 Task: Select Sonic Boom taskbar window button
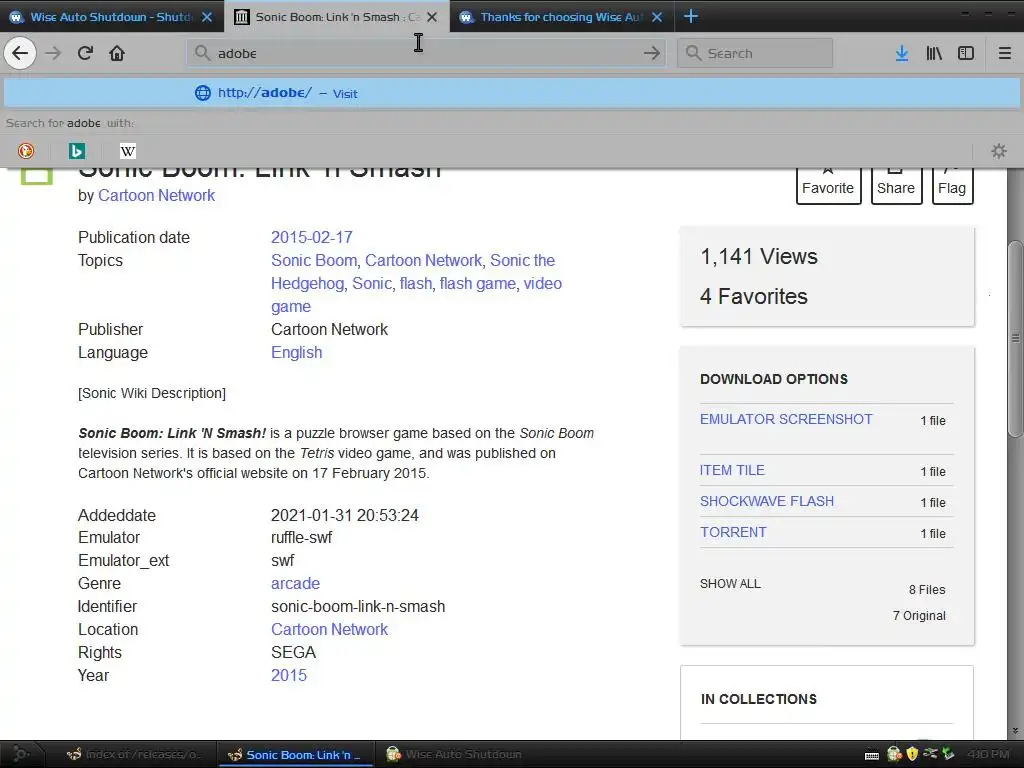pos(295,754)
